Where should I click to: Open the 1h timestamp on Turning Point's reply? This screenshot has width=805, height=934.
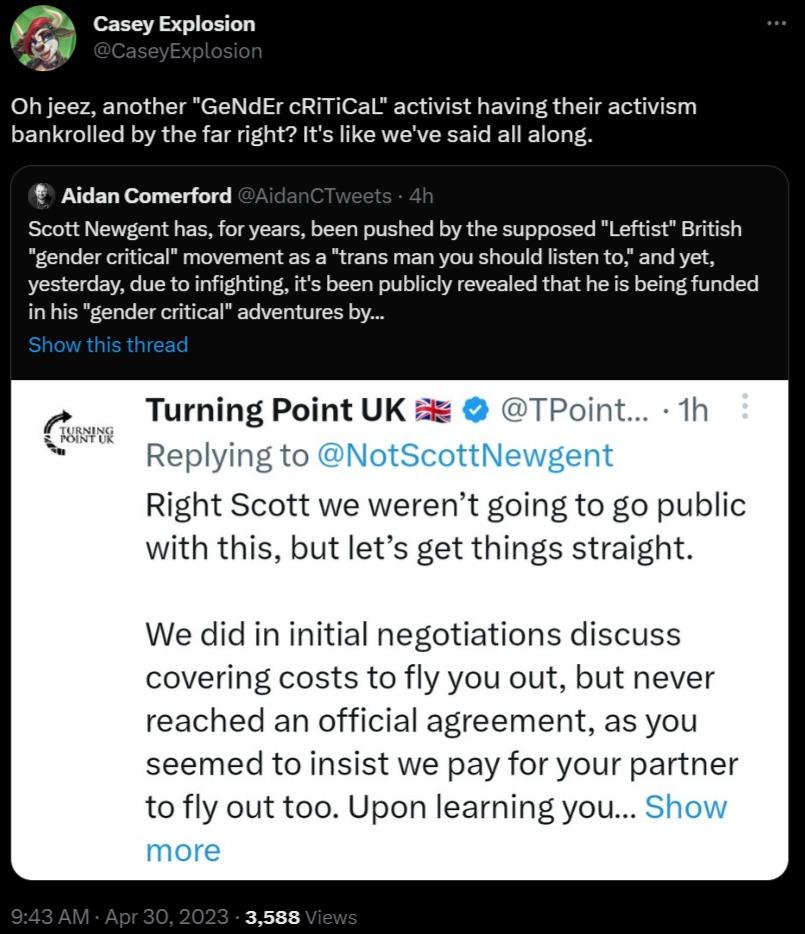pos(694,409)
